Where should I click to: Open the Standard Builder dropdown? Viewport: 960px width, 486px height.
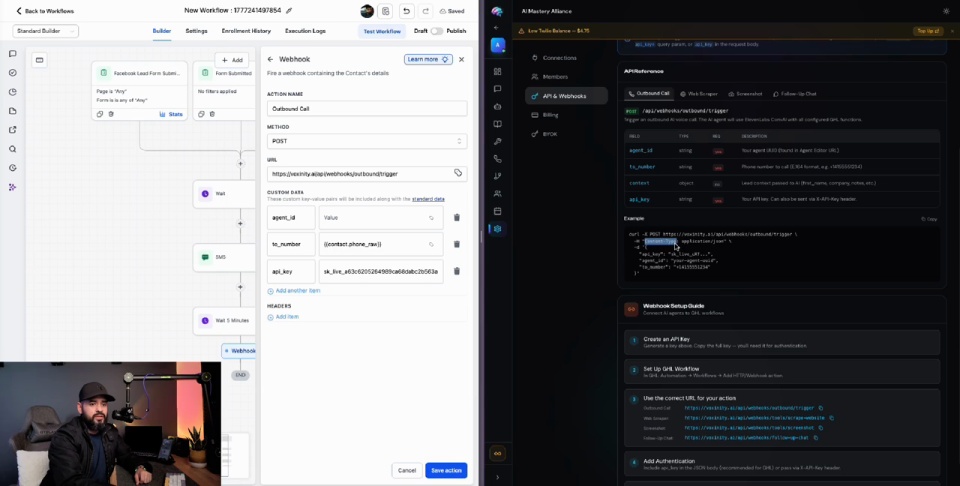pyautogui.click(x=46, y=31)
